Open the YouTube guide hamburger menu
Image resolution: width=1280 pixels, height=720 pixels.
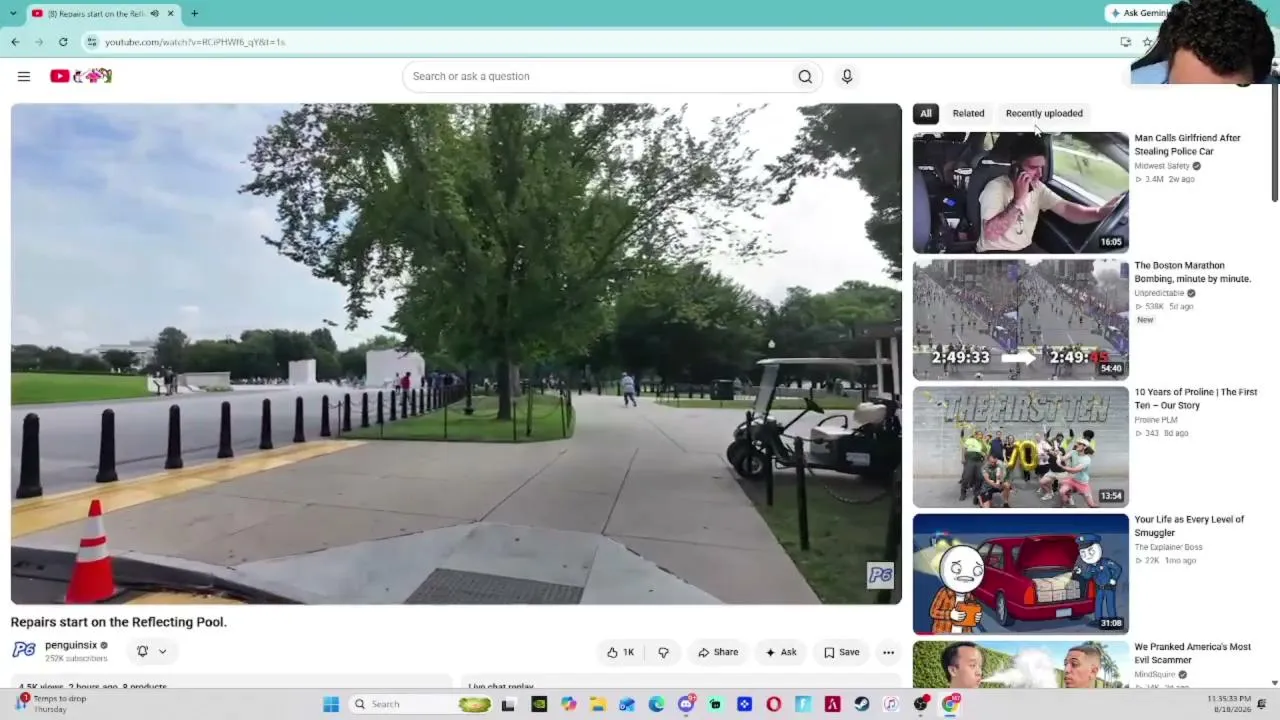[x=24, y=76]
